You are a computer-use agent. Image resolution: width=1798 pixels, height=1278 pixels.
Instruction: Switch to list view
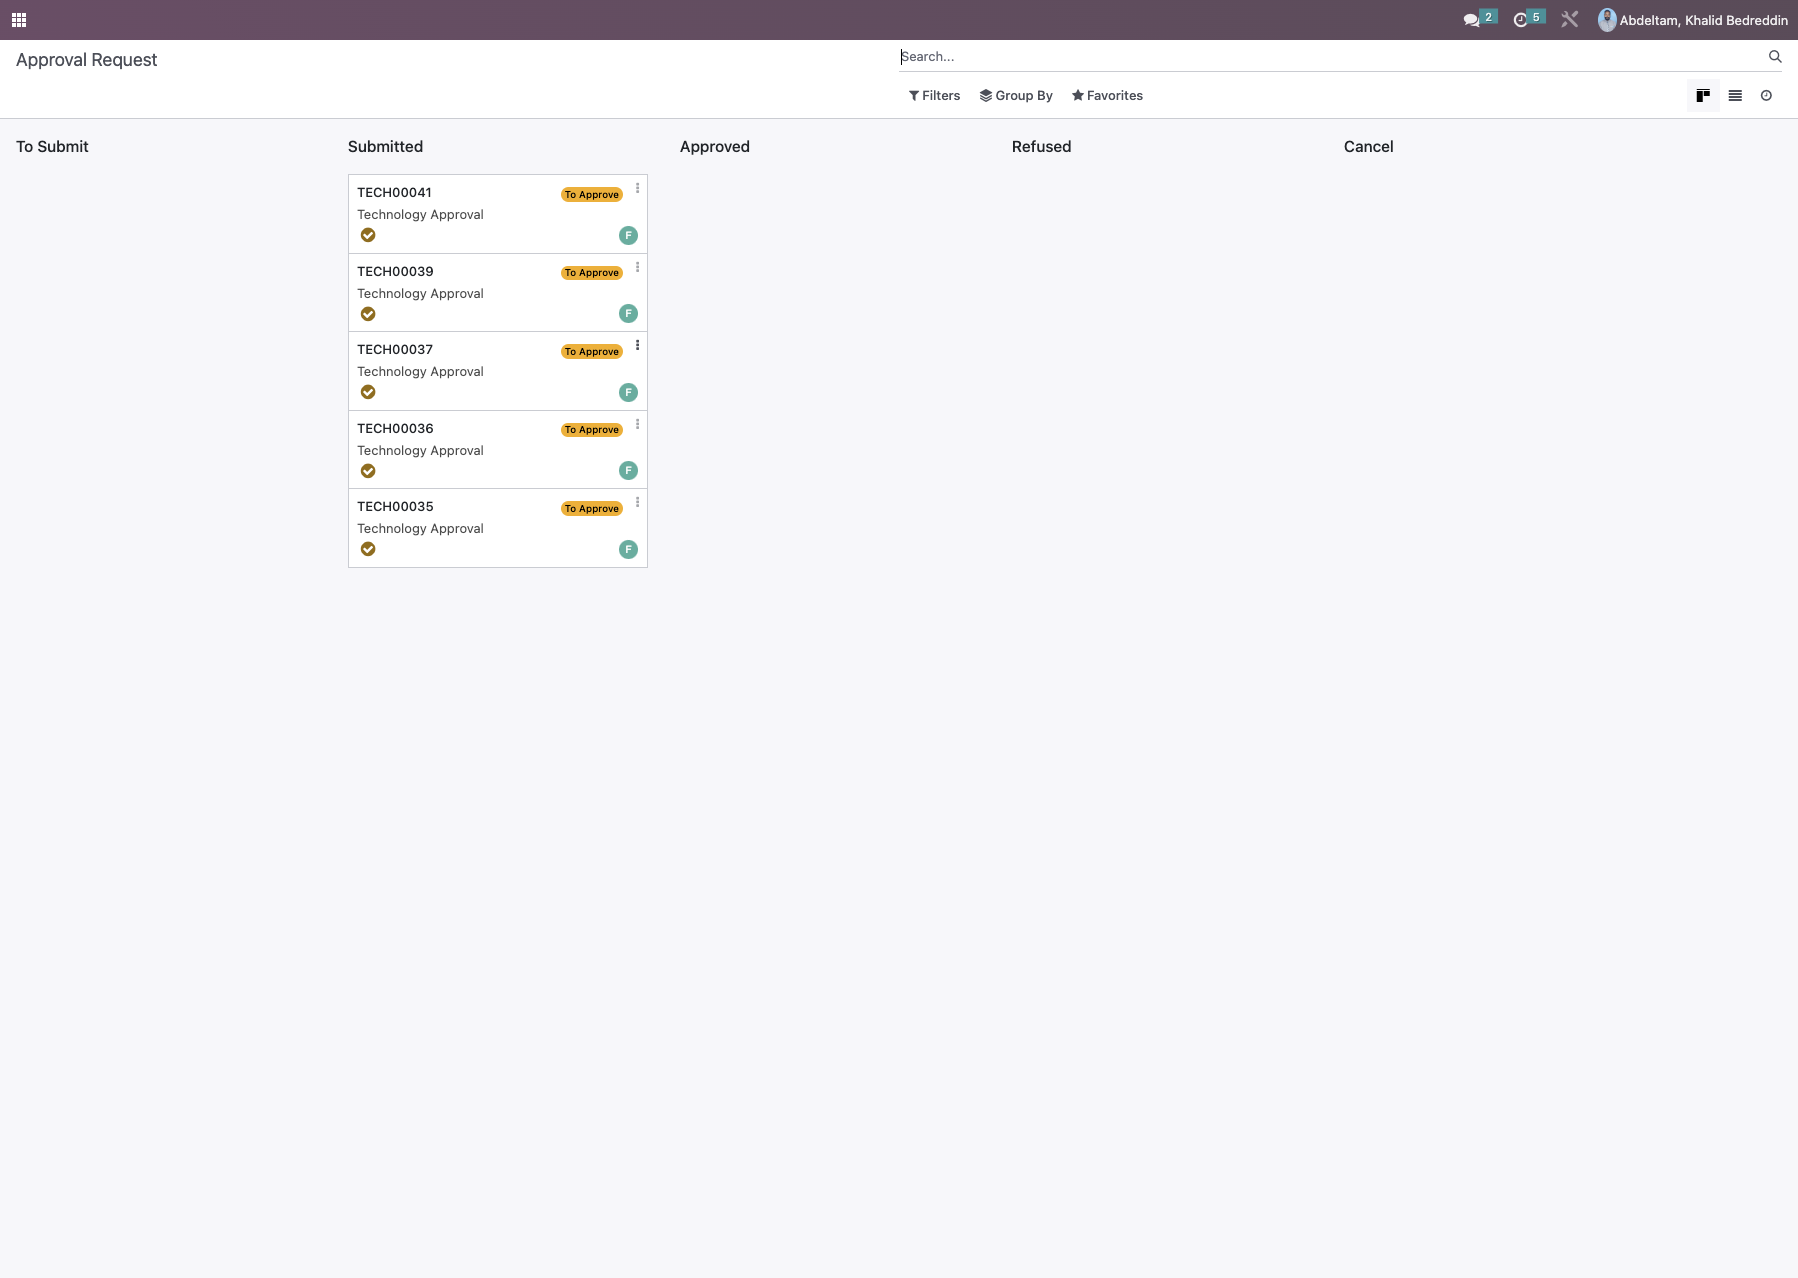click(x=1735, y=96)
